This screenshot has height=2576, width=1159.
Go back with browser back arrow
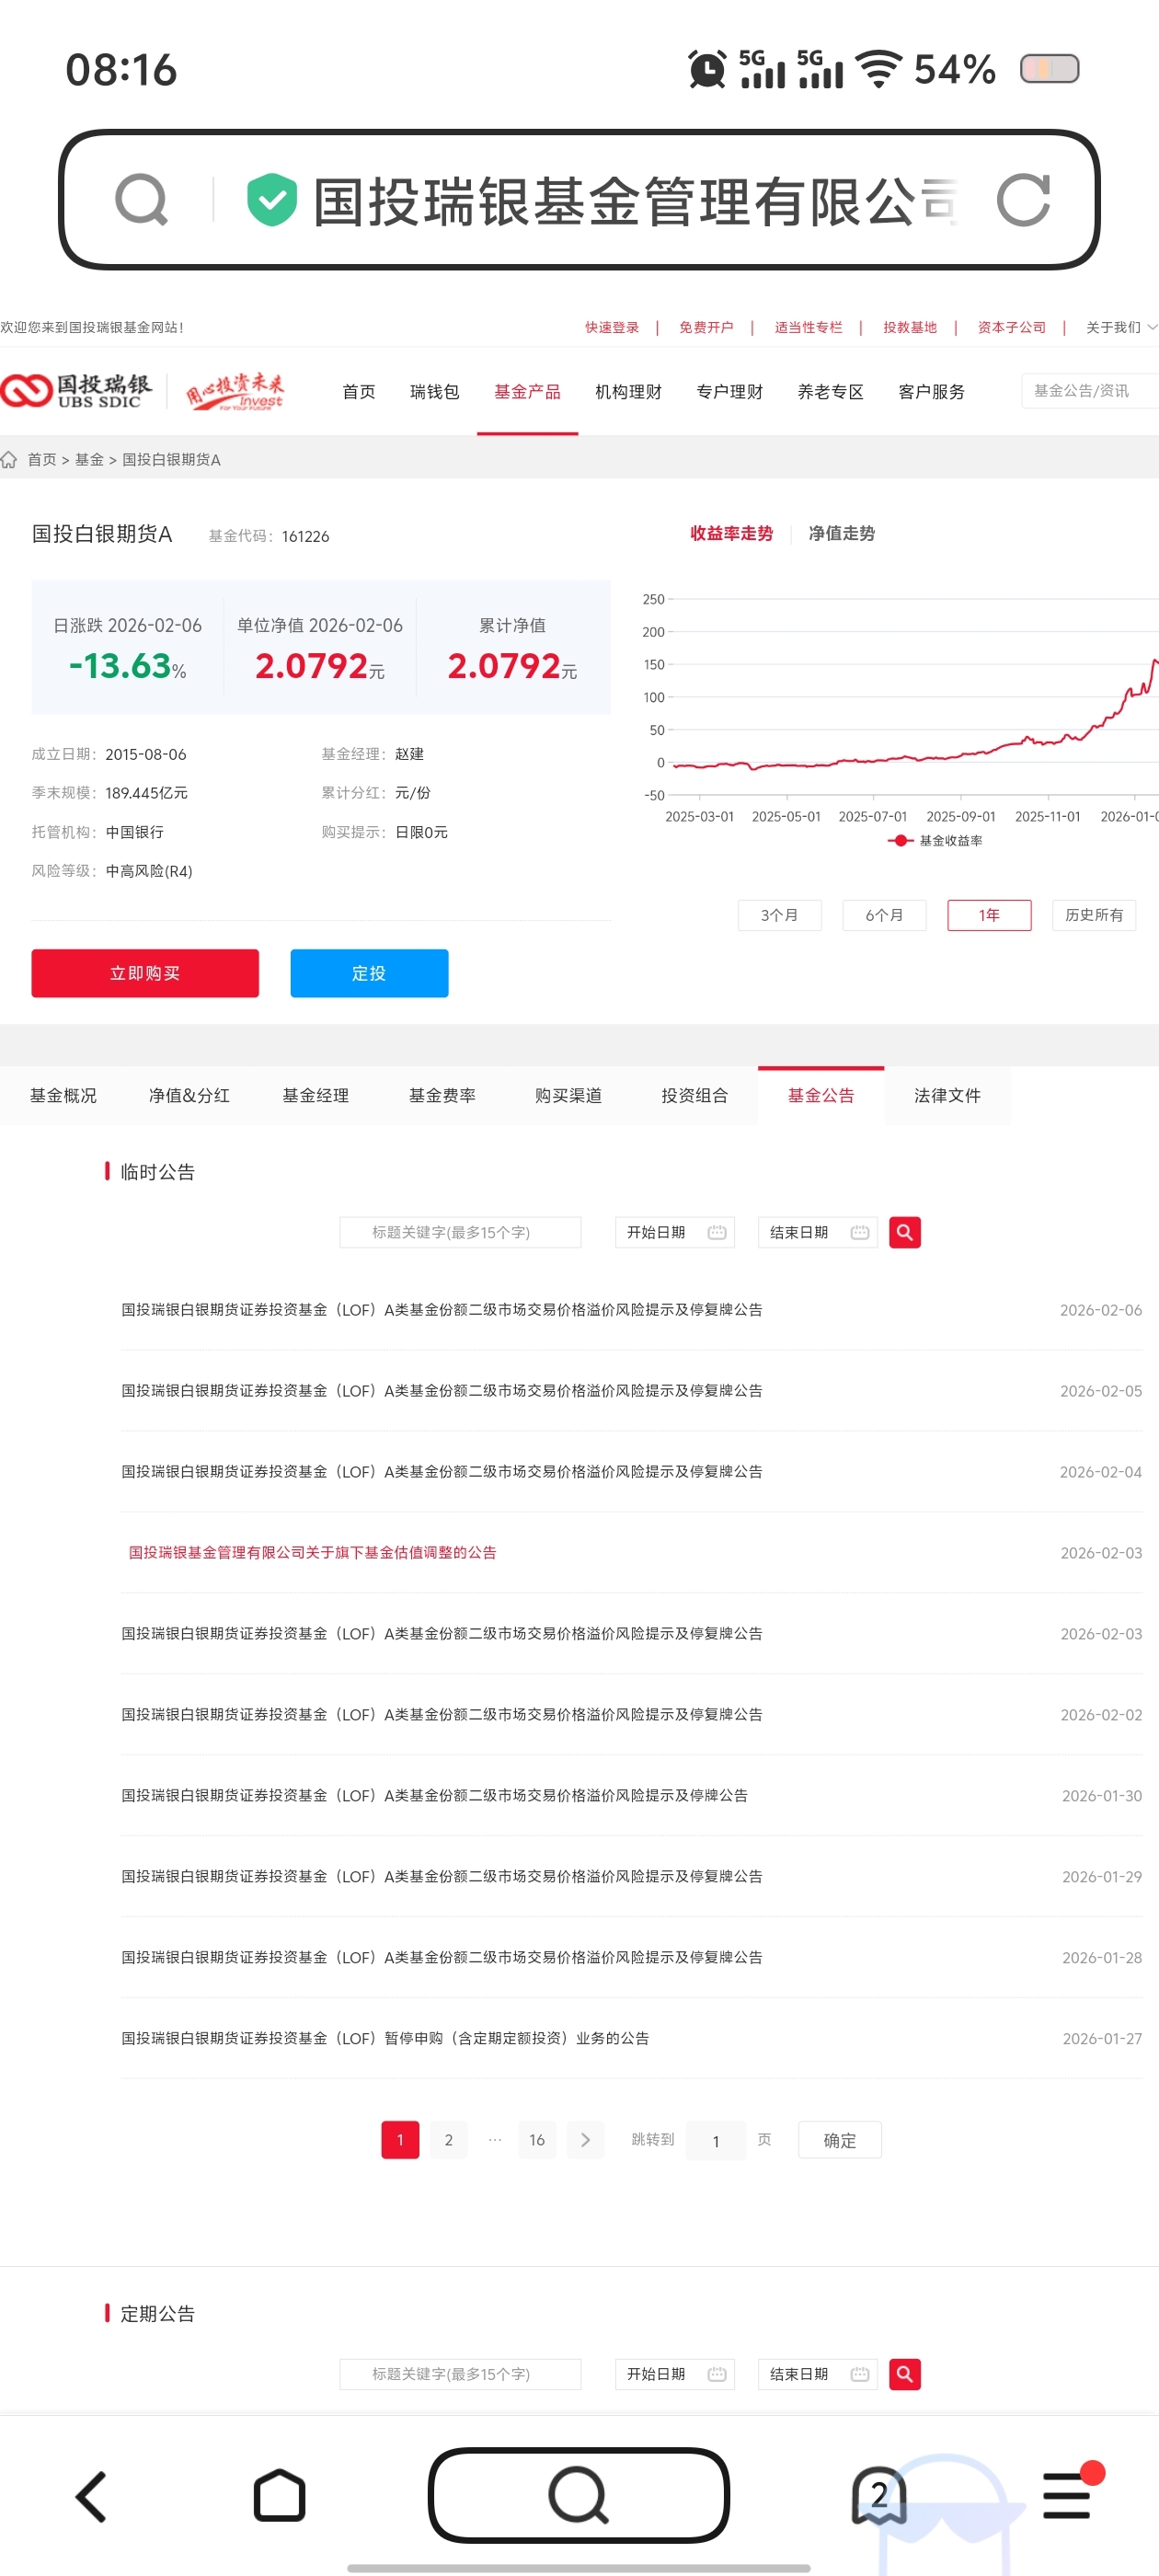pos(92,2497)
